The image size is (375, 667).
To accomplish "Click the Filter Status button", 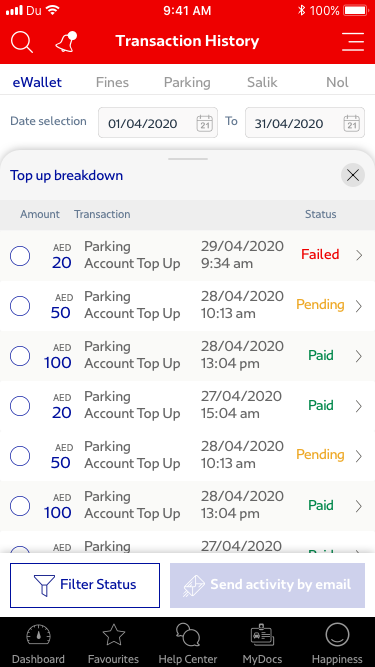I will pyautogui.click(x=85, y=585).
